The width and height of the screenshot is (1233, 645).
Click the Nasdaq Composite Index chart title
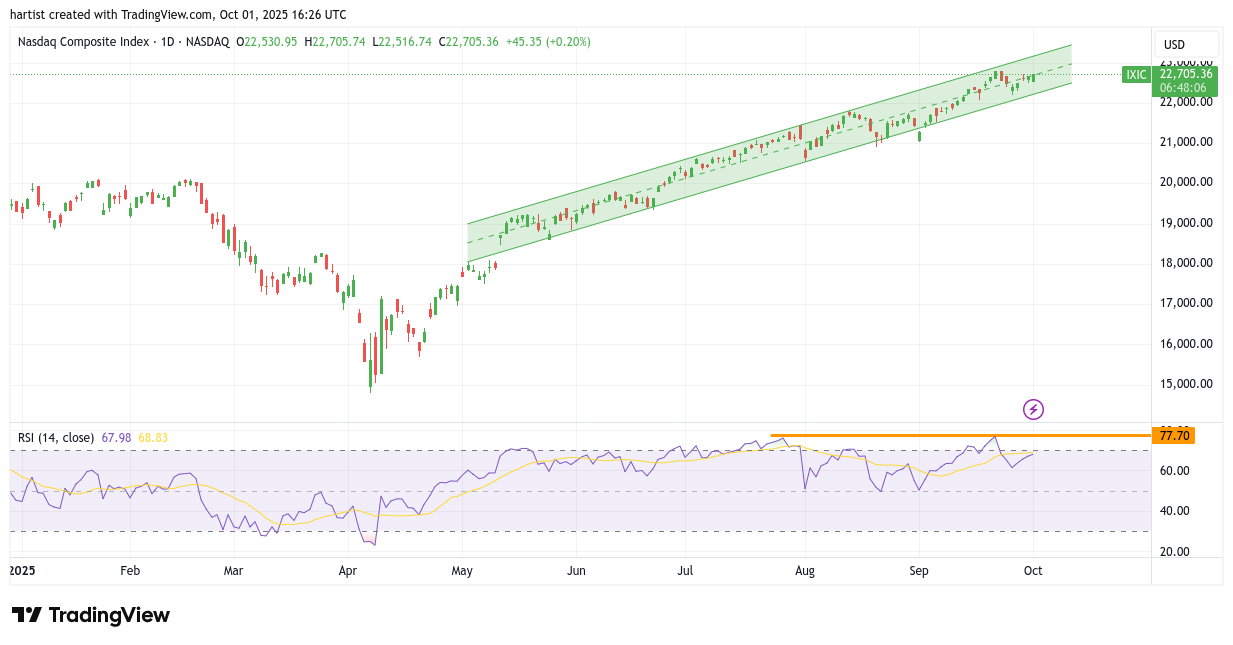pyautogui.click(x=83, y=42)
